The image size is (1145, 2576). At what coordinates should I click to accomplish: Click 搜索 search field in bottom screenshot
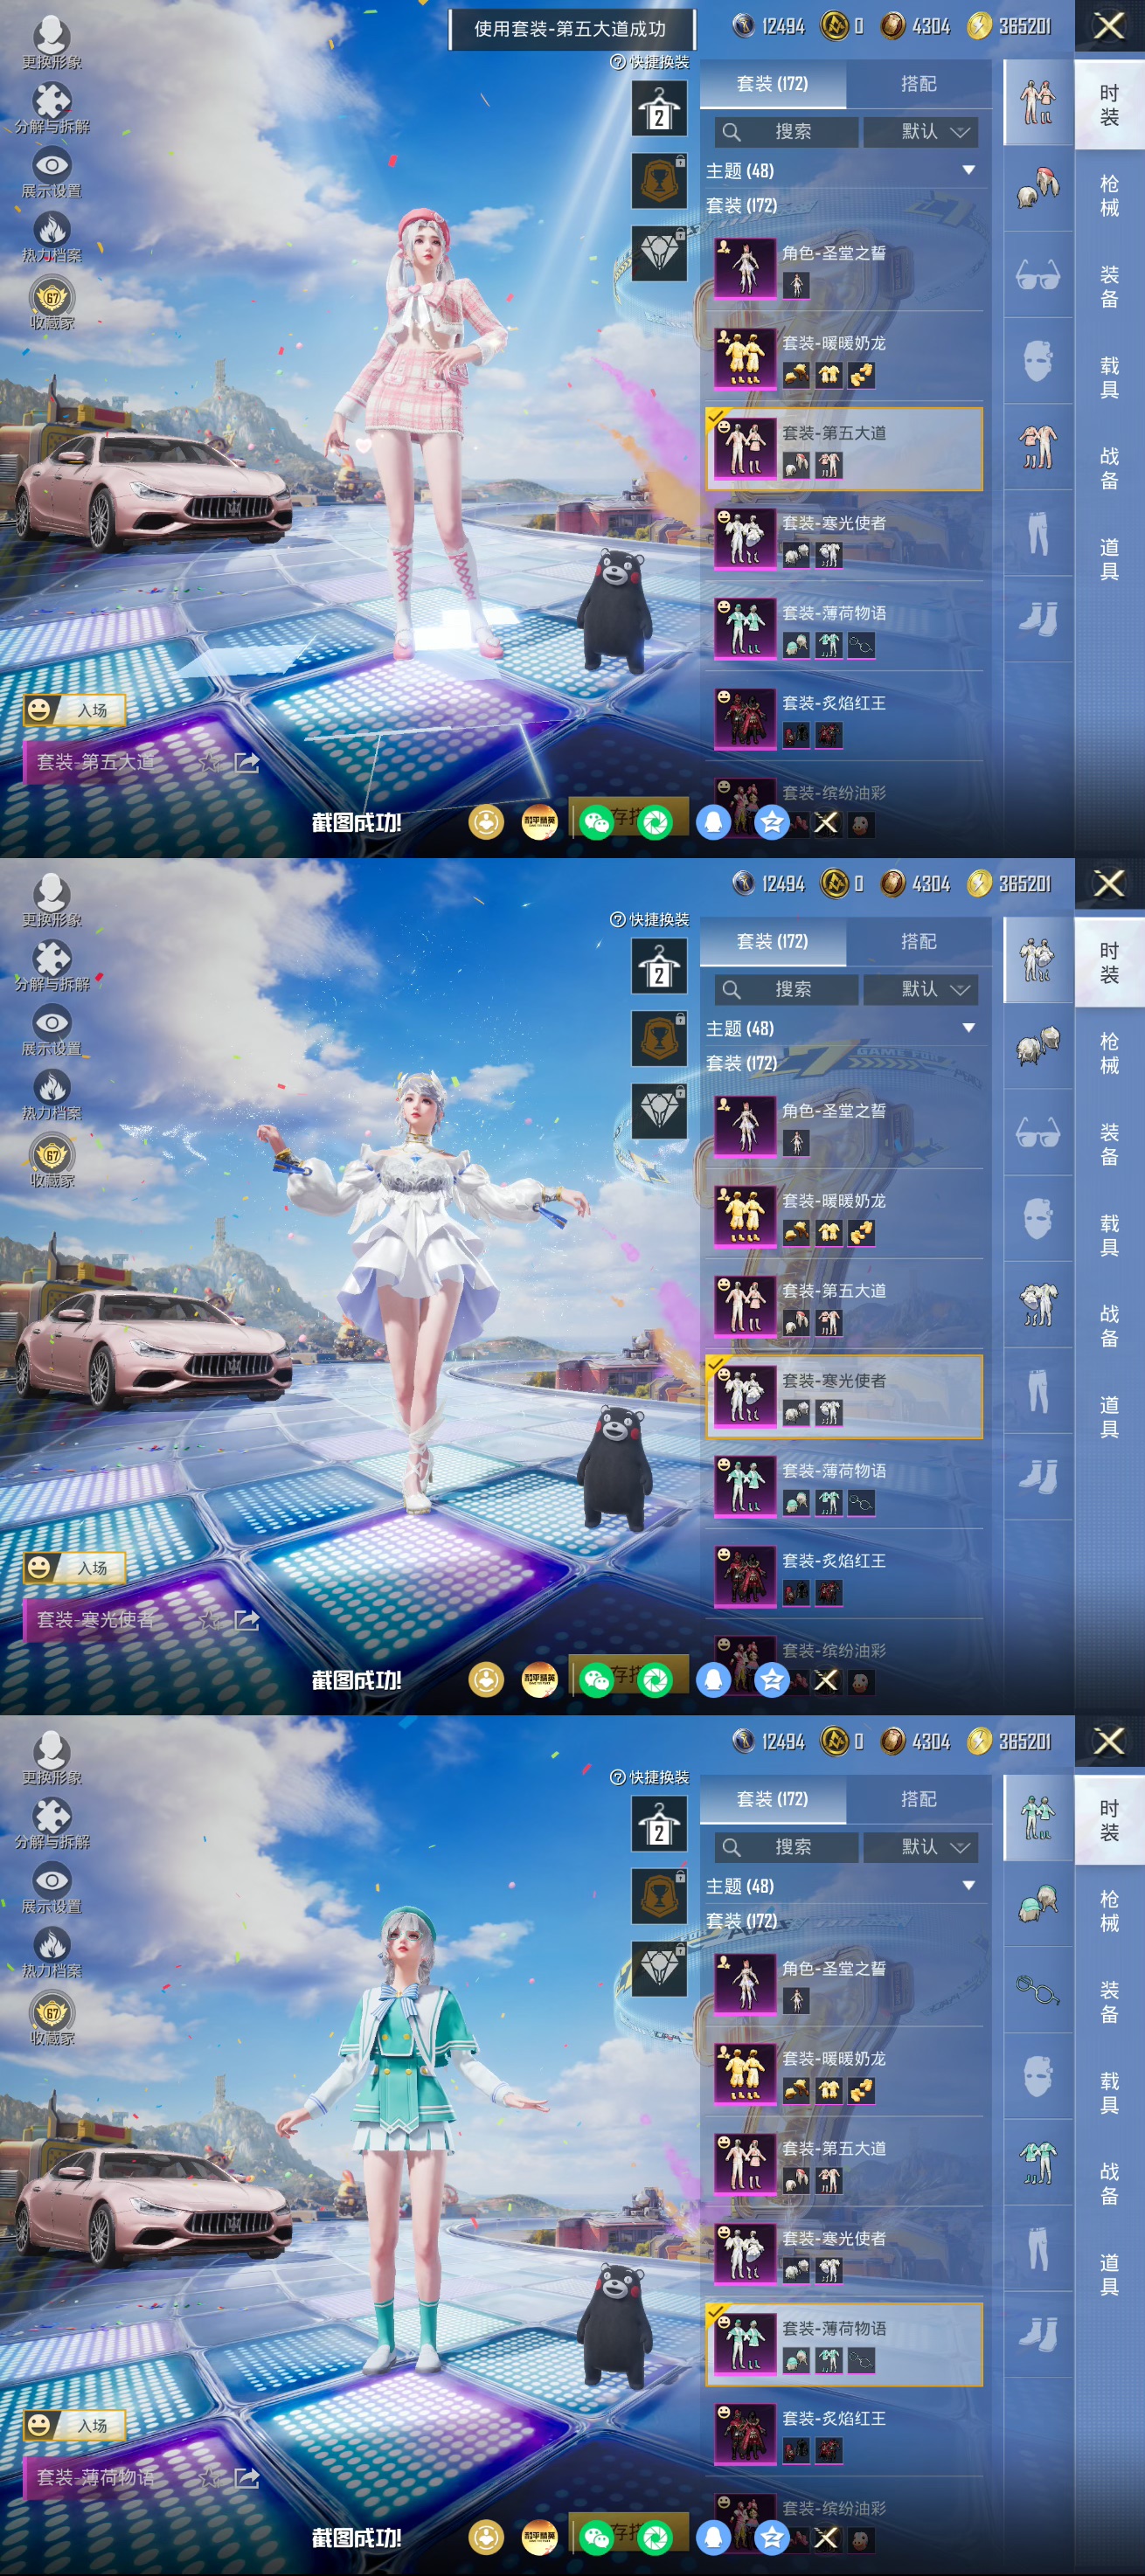[x=786, y=1846]
